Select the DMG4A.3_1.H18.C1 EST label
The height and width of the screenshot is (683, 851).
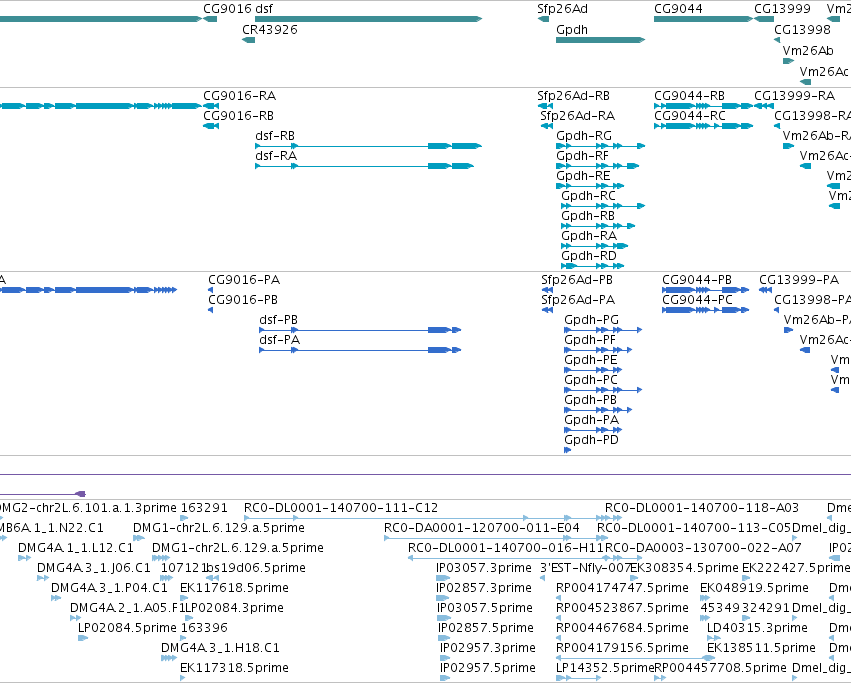pyautogui.click(x=220, y=648)
